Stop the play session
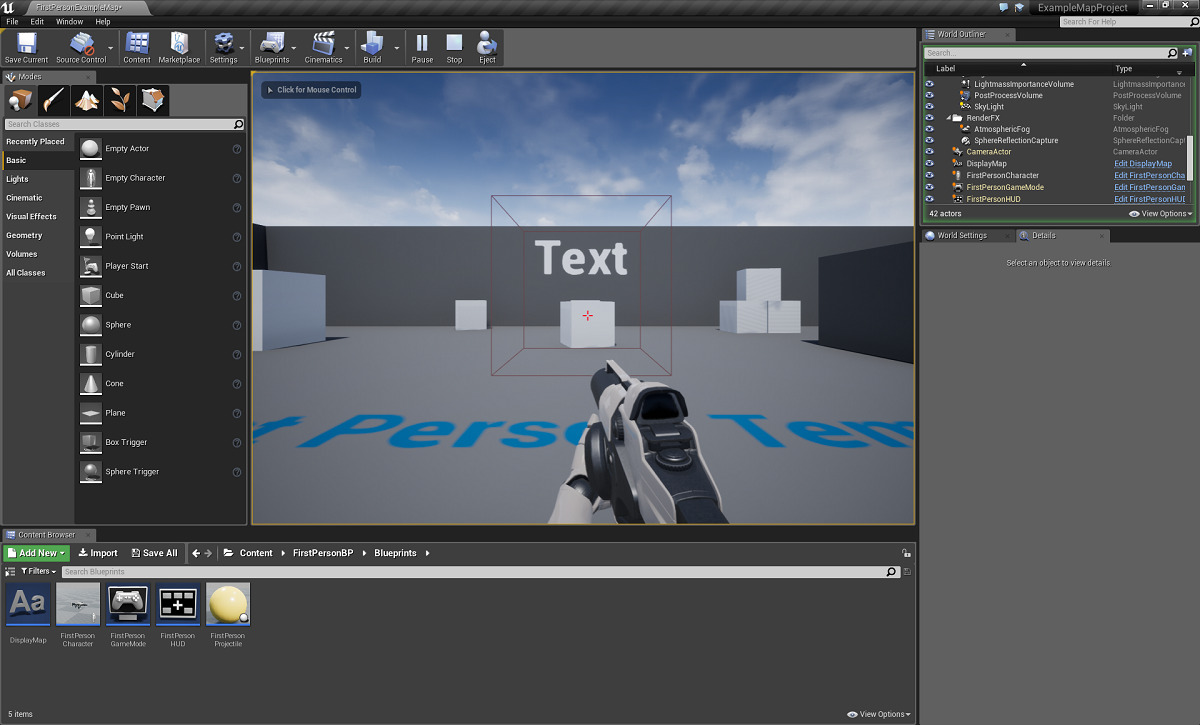The image size is (1200, 725). point(454,47)
